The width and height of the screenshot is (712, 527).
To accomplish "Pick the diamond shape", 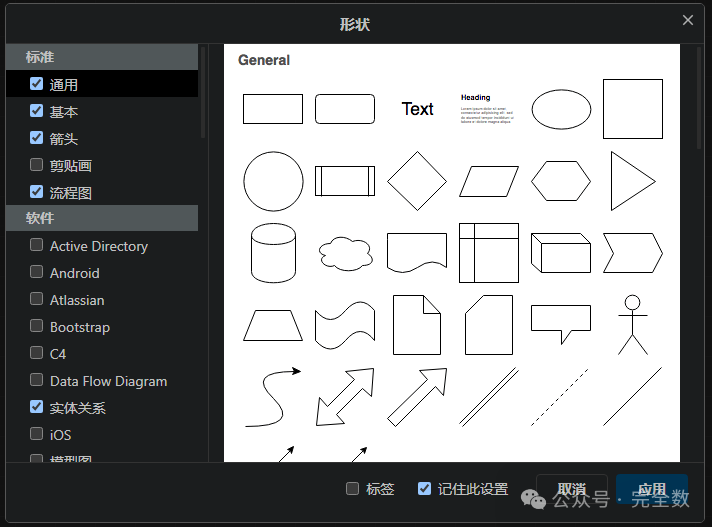I will click(x=417, y=181).
